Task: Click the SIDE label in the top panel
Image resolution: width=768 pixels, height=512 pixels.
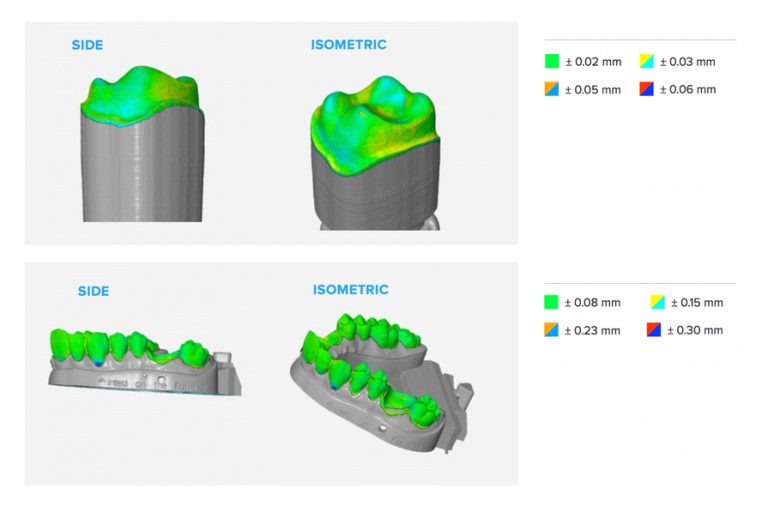Action: click(x=87, y=45)
